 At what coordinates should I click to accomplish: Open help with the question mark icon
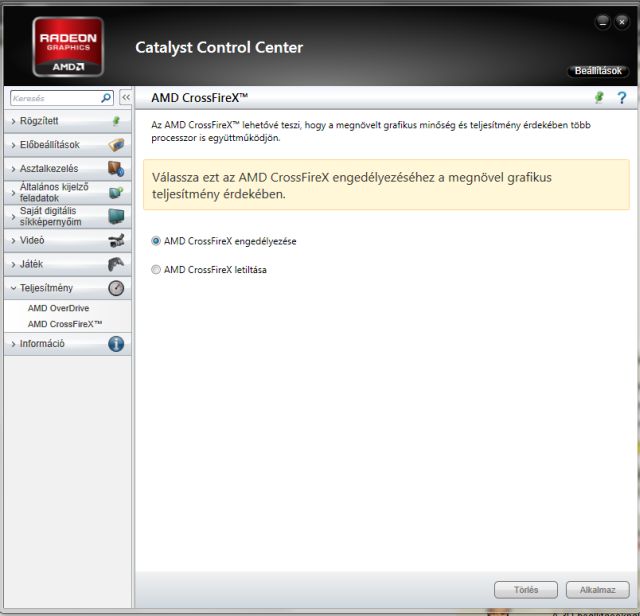[622, 98]
